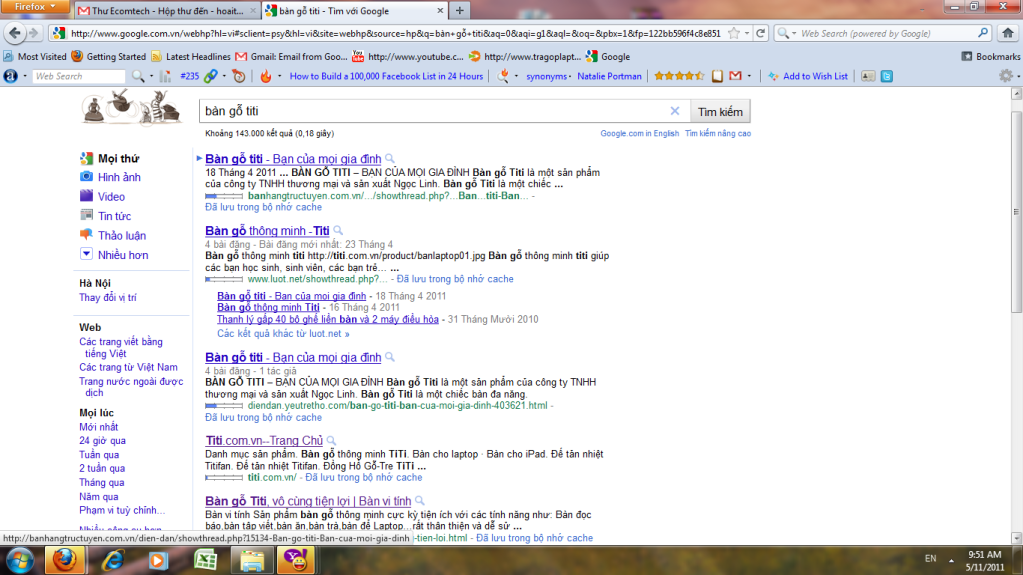Screen dimensions: 1023x575
Task: Switch to the Thư Ecomtech mail tab
Action: [167, 11]
